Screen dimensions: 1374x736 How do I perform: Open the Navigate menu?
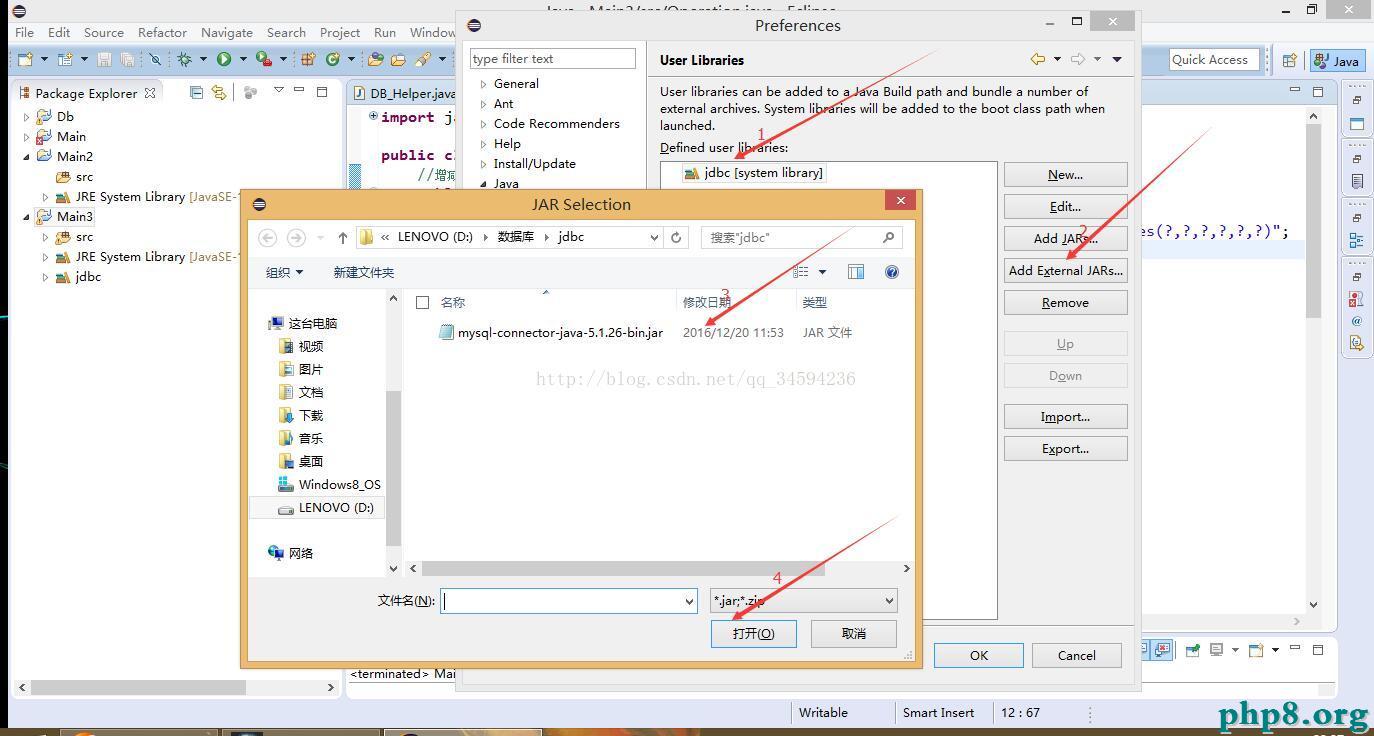226,32
